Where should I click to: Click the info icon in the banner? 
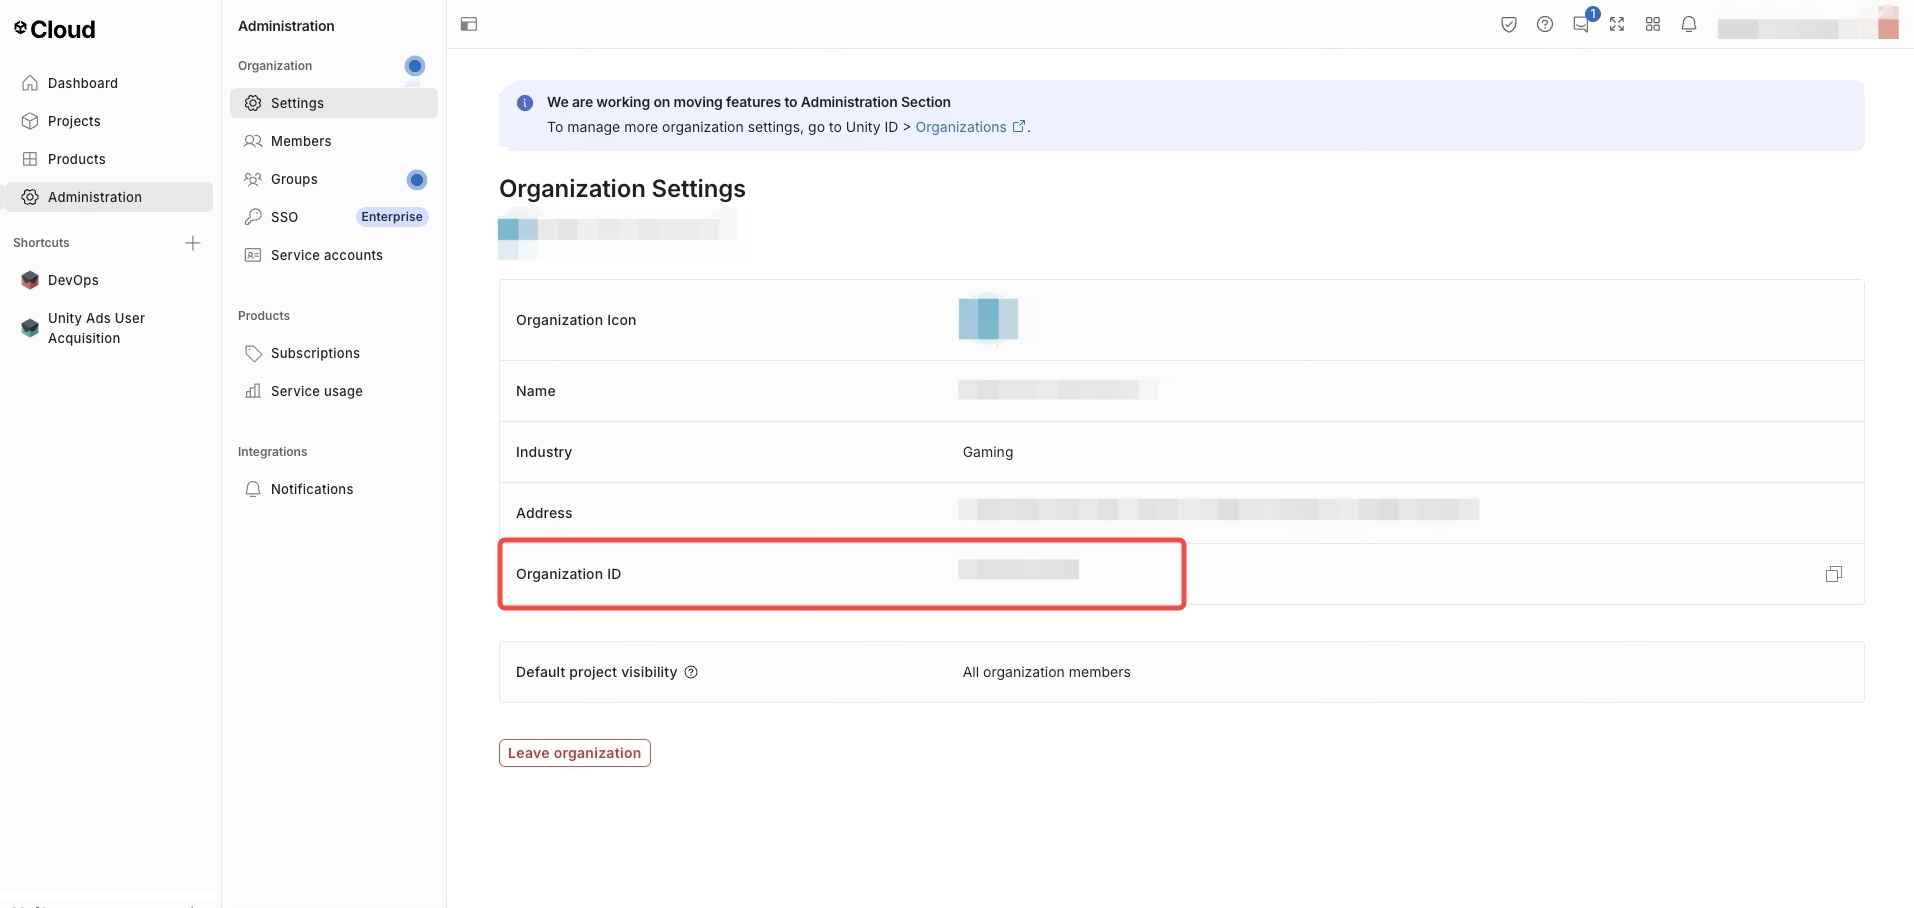click(525, 103)
